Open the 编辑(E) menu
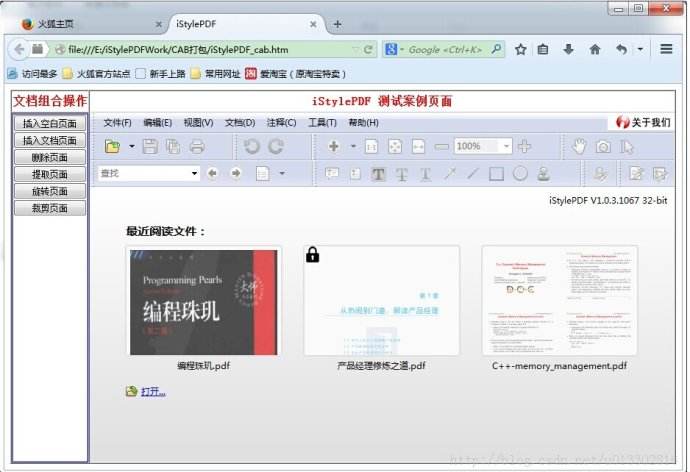This screenshot has width=690, height=472. click(158, 123)
